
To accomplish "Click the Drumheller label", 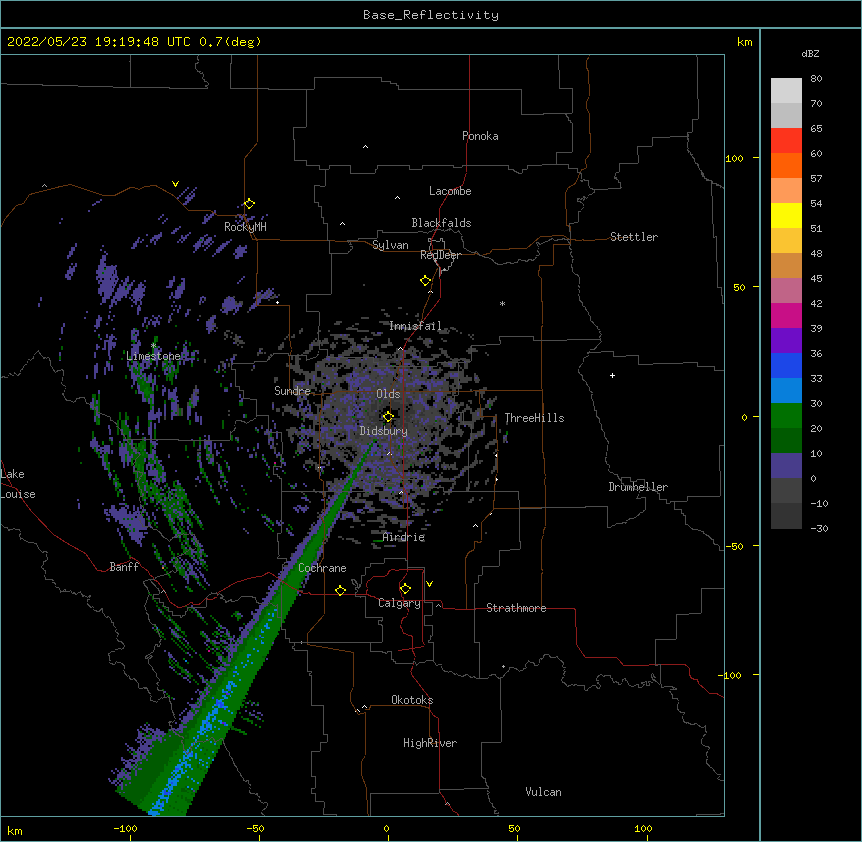I will (638, 487).
